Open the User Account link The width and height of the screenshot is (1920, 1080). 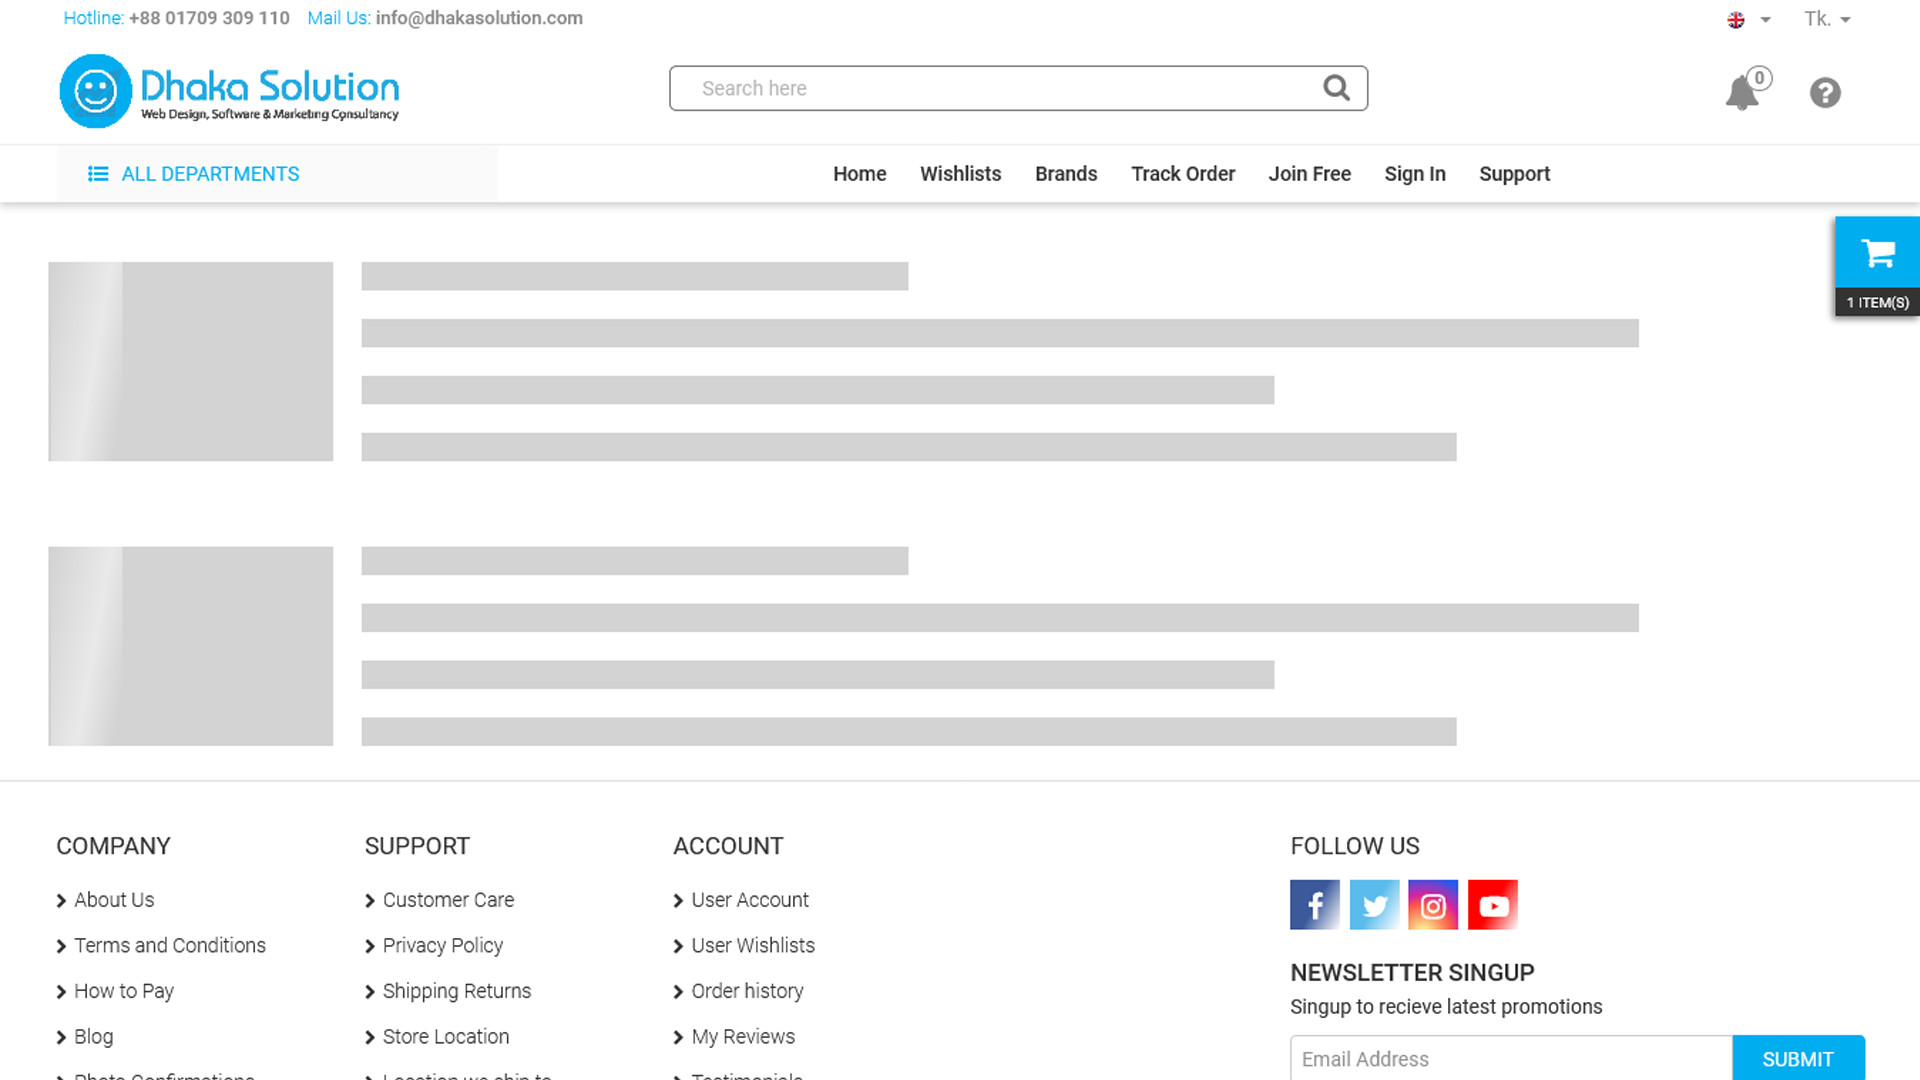point(750,900)
